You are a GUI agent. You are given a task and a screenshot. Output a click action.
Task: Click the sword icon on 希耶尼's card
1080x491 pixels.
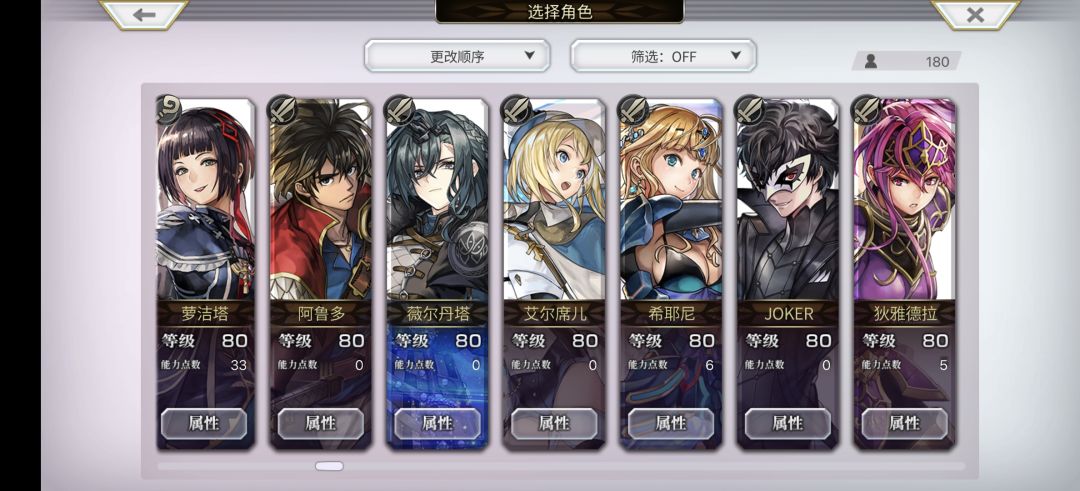pyautogui.click(x=633, y=109)
